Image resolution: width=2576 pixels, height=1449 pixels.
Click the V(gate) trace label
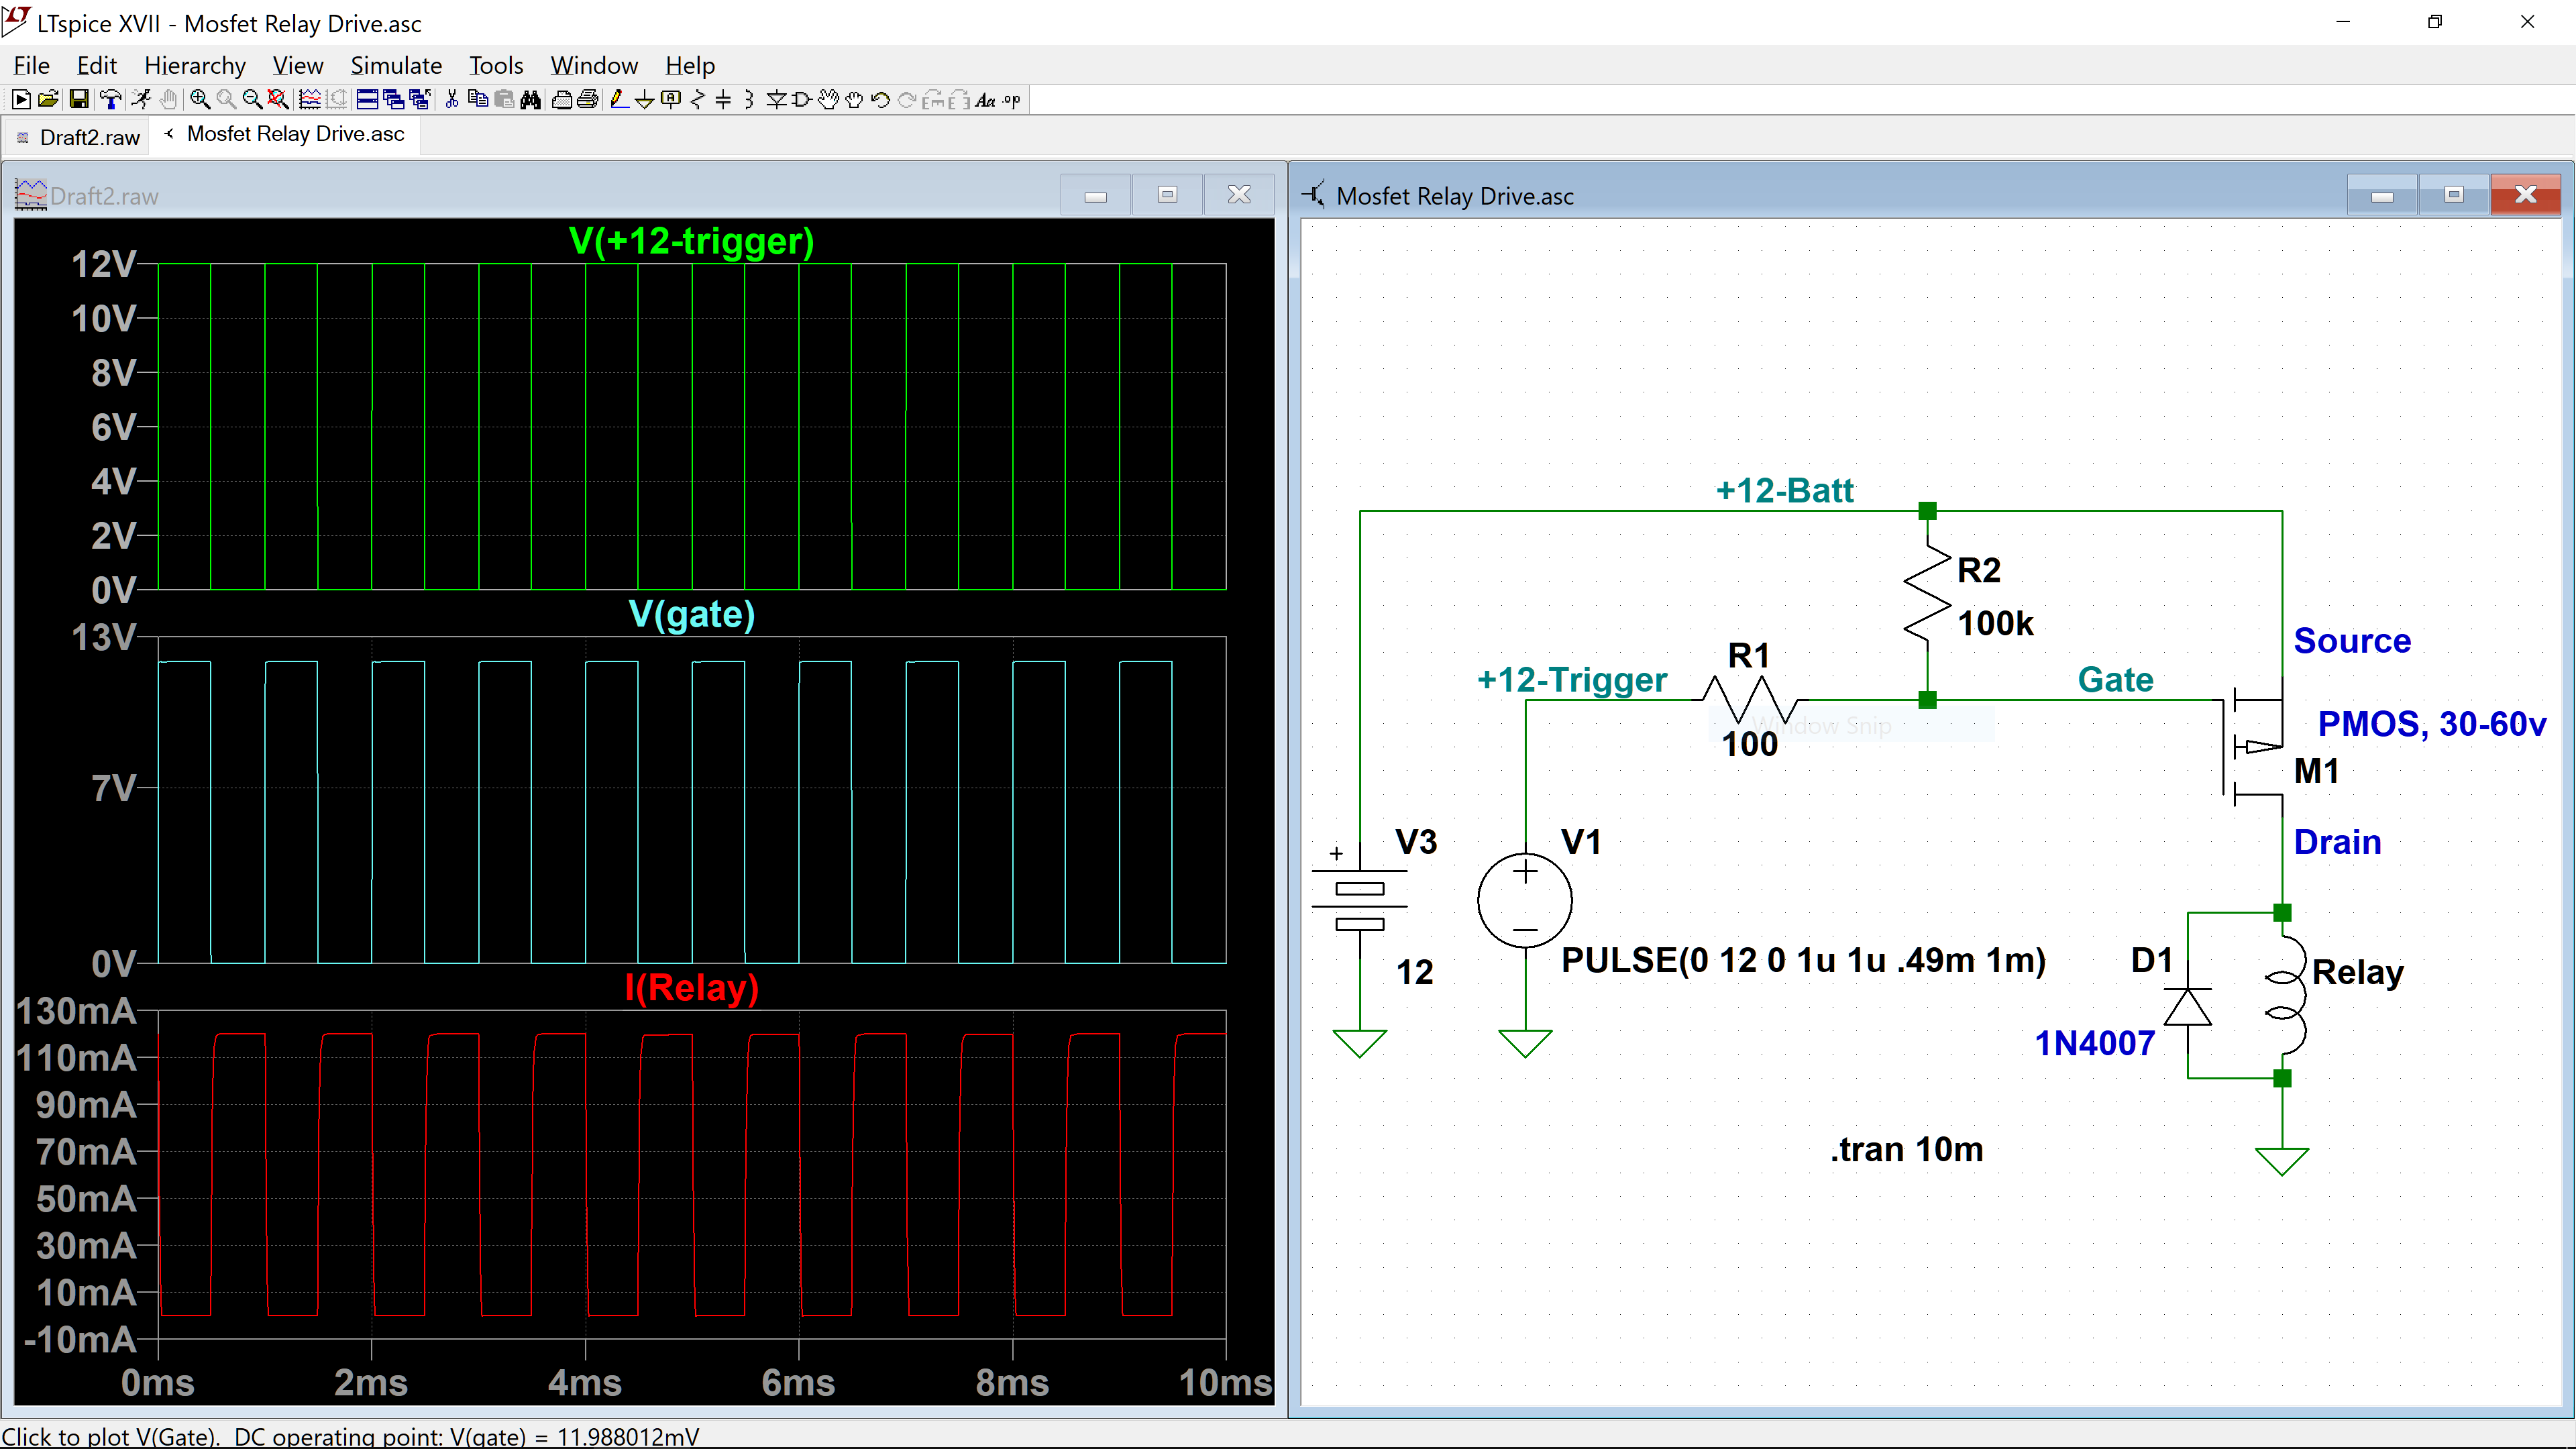pos(691,614)
